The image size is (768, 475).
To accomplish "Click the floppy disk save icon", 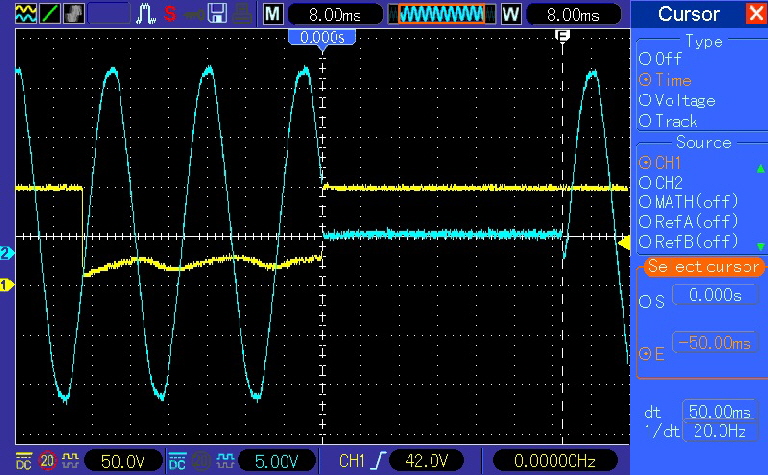I will [216, 14].
